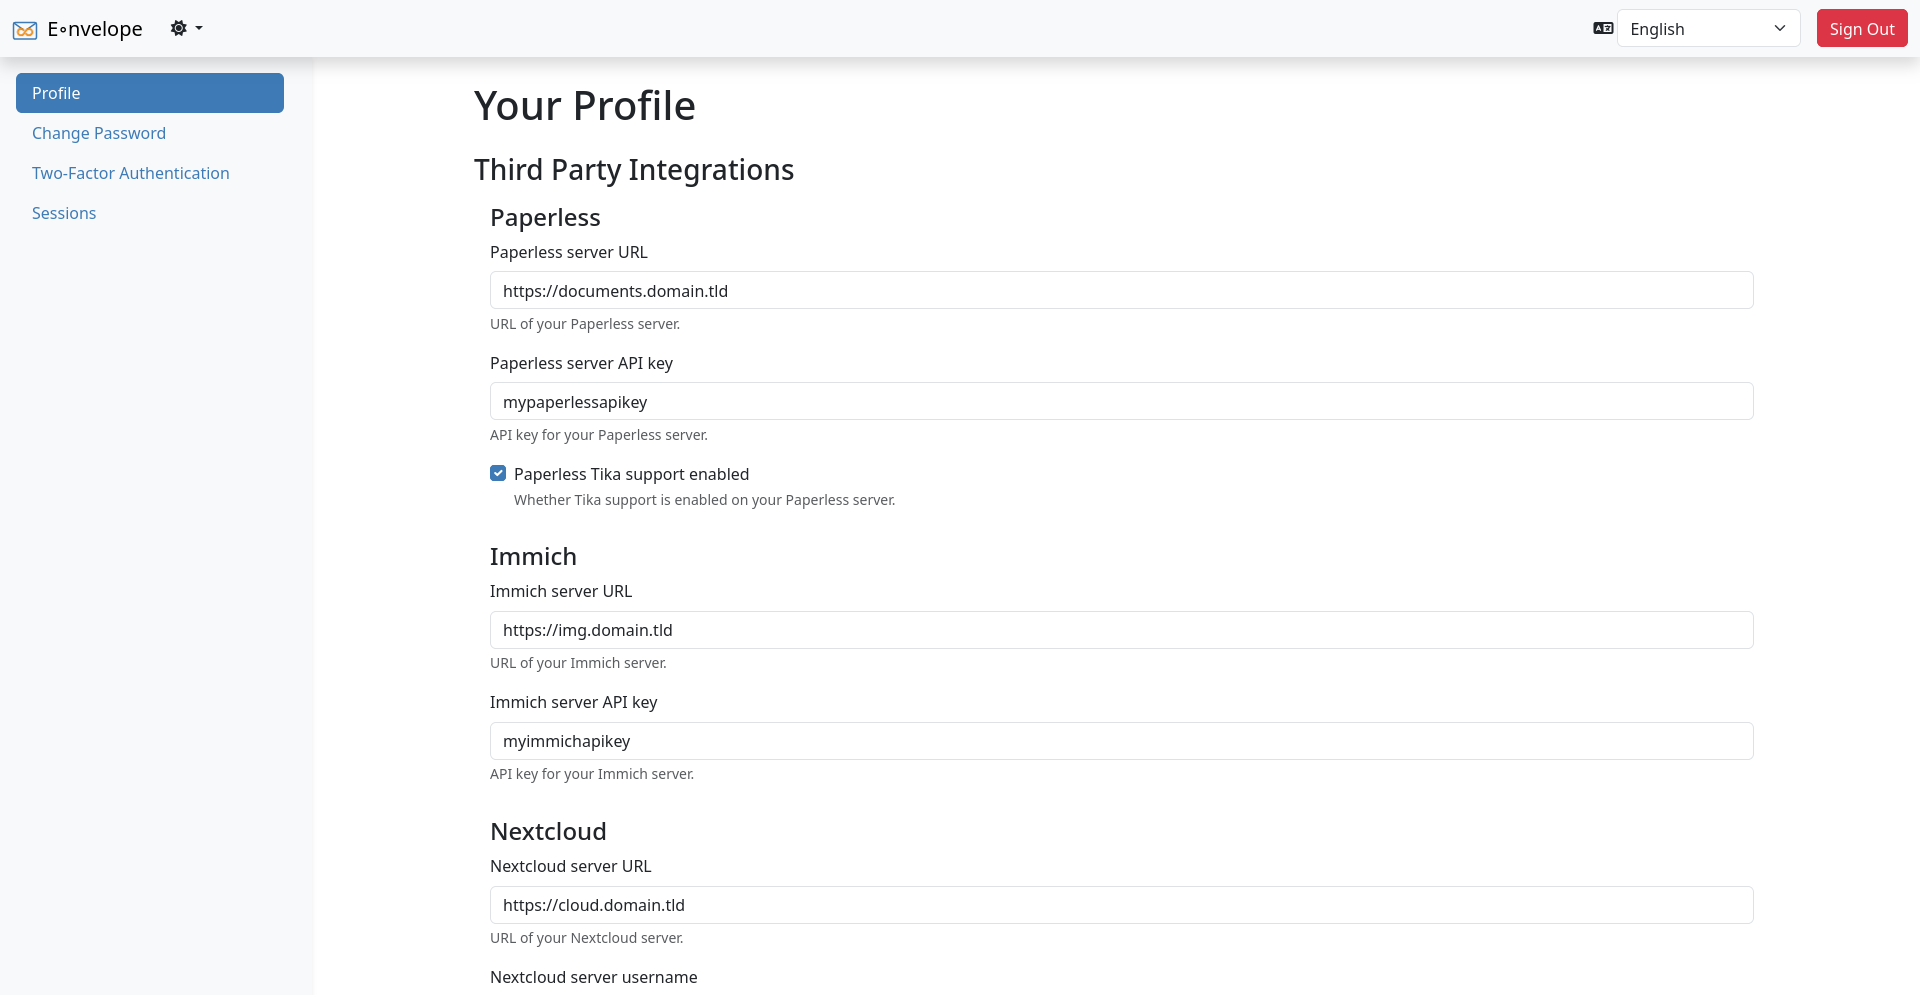Screen dimensions: 1920x995
Task: Click the Envelope logo icon
Action: (24, 29)
